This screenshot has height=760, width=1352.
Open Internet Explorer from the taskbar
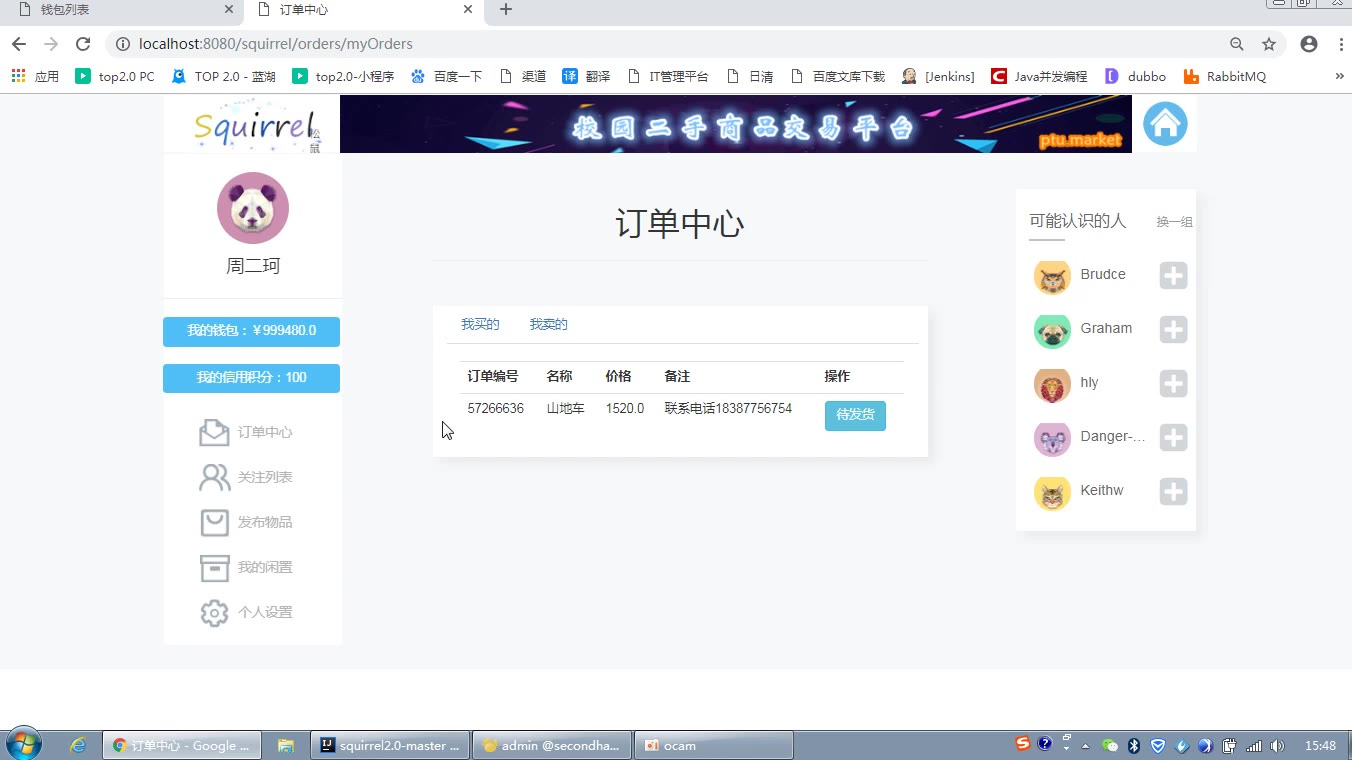point(78,745)
